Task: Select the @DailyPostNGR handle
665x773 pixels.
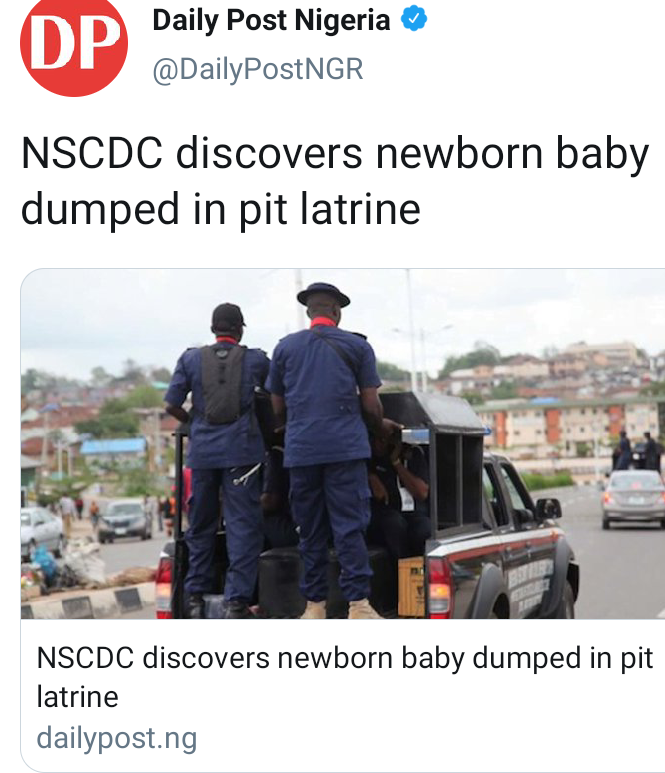Action: tap(258, 69)
